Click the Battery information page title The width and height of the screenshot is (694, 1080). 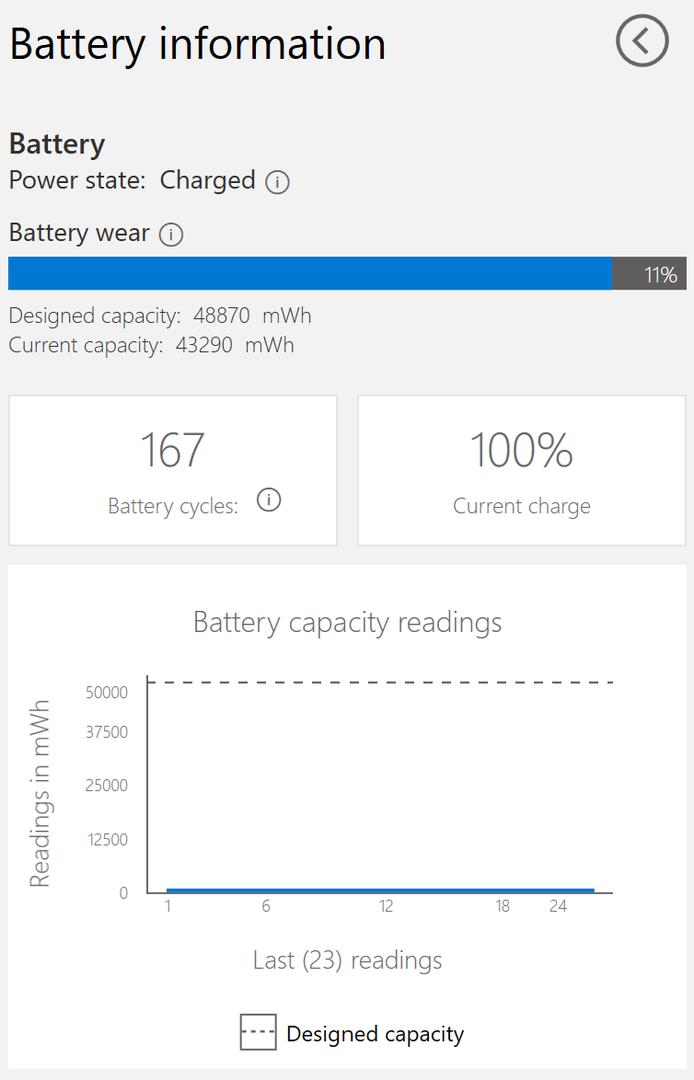coord(197,44)
